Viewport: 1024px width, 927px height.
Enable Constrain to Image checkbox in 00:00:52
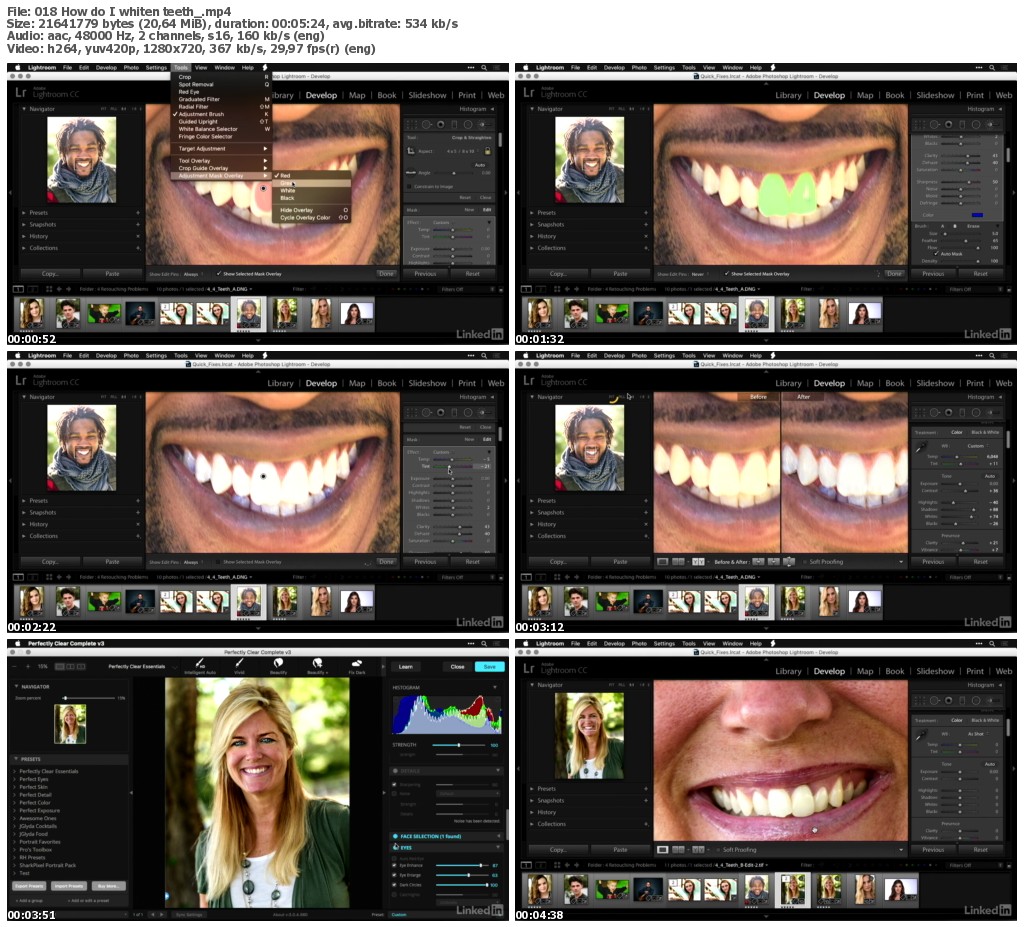[x=409, y=187]
